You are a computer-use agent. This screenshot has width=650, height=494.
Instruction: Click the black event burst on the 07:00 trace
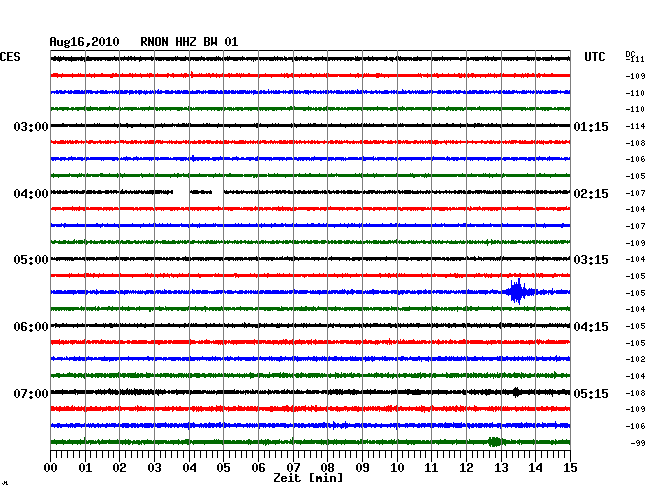[x=516, y=392]
